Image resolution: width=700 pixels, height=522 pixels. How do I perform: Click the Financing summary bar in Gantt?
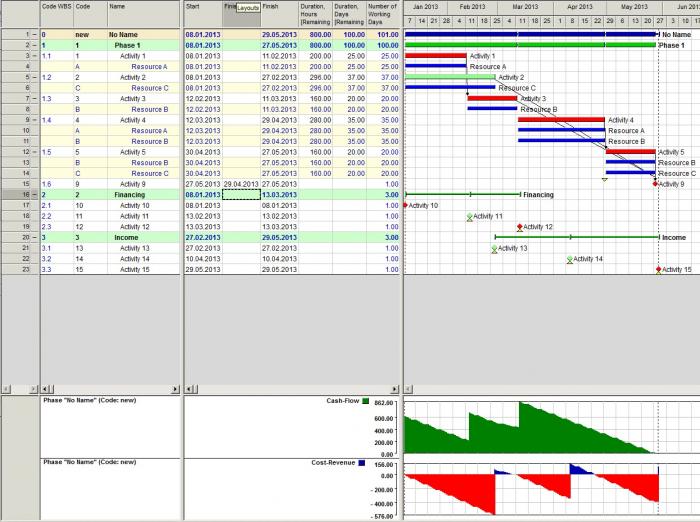463,194
